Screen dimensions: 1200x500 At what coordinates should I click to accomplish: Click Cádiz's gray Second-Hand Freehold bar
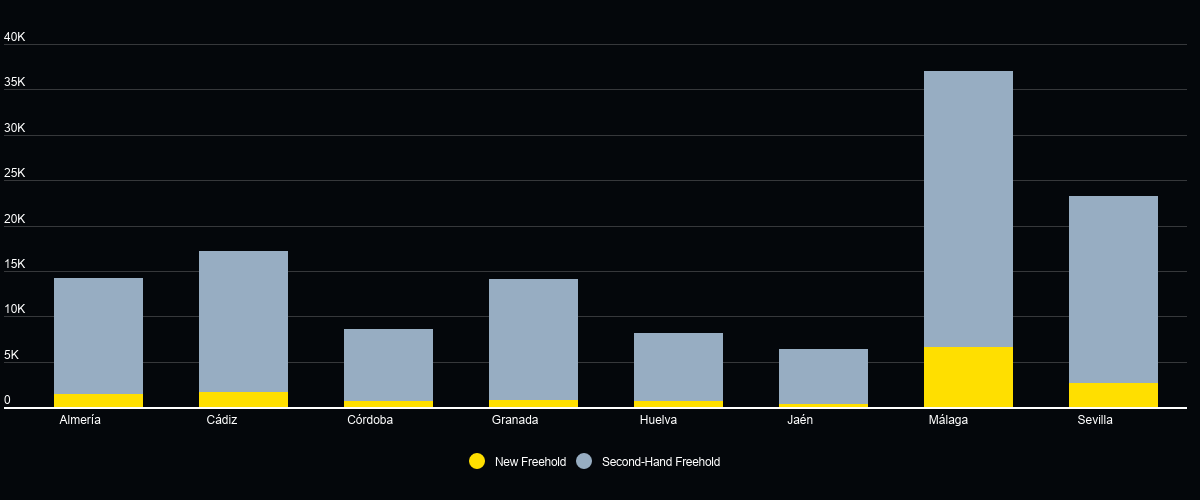tap(243, 321)
